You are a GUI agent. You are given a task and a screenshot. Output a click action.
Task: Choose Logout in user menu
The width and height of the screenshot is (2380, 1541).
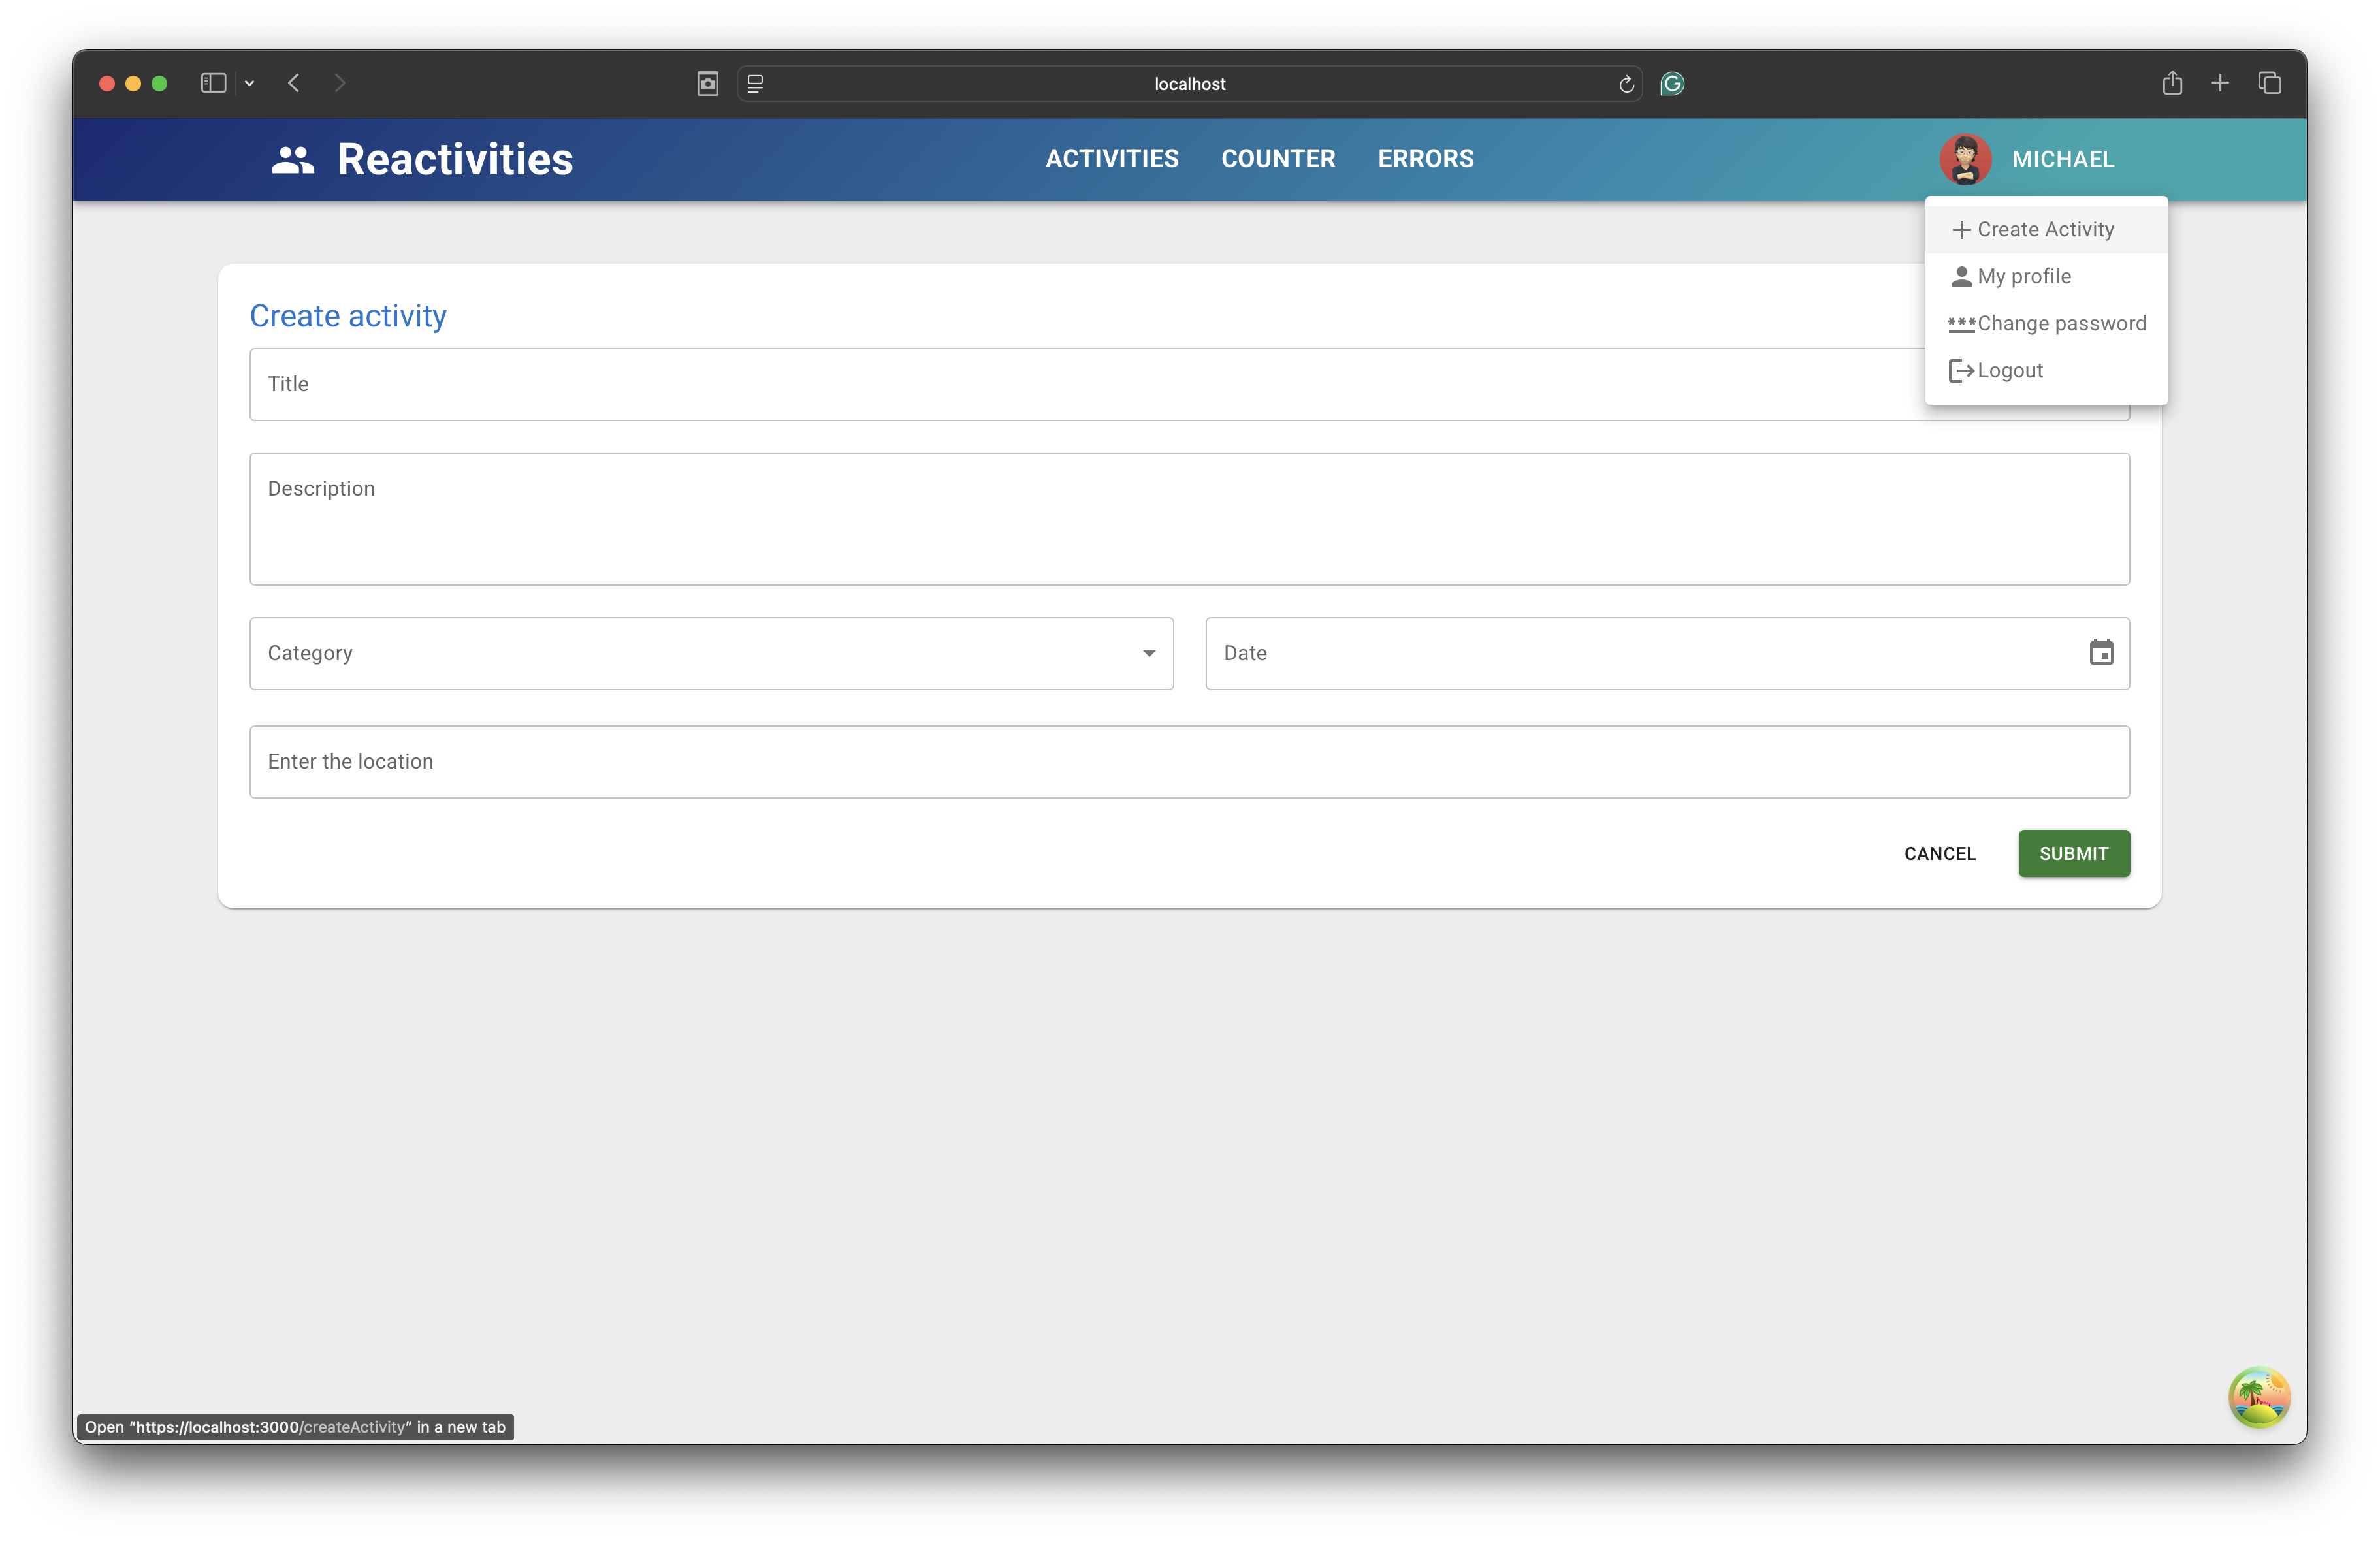(2046, 371)
